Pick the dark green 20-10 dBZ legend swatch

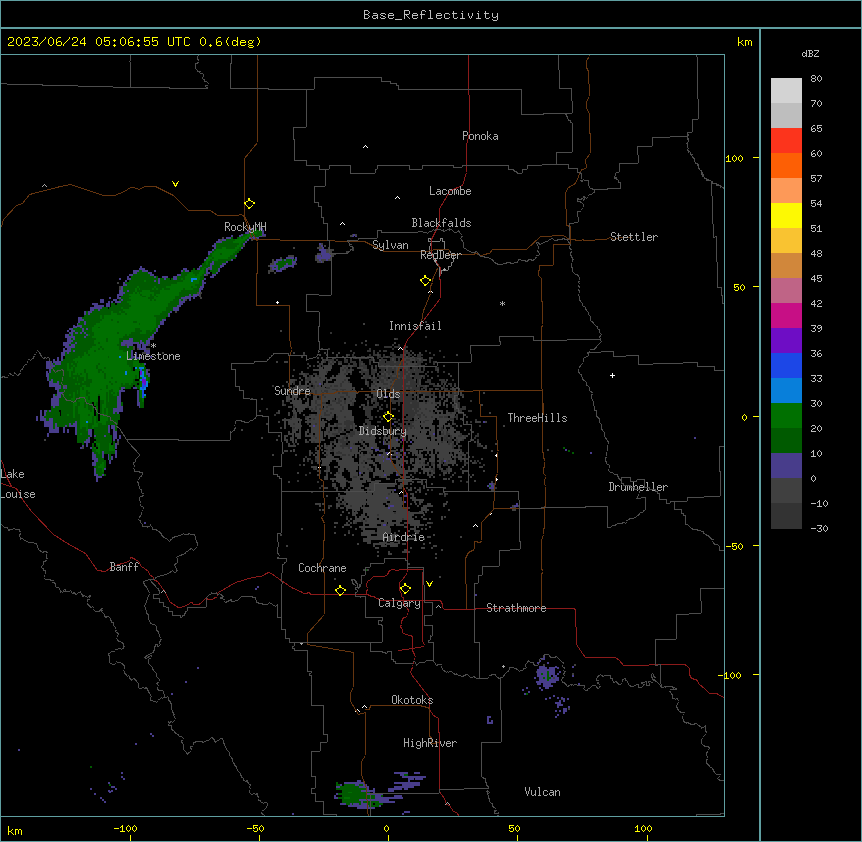pyautogui.click(x=786, y=441)
